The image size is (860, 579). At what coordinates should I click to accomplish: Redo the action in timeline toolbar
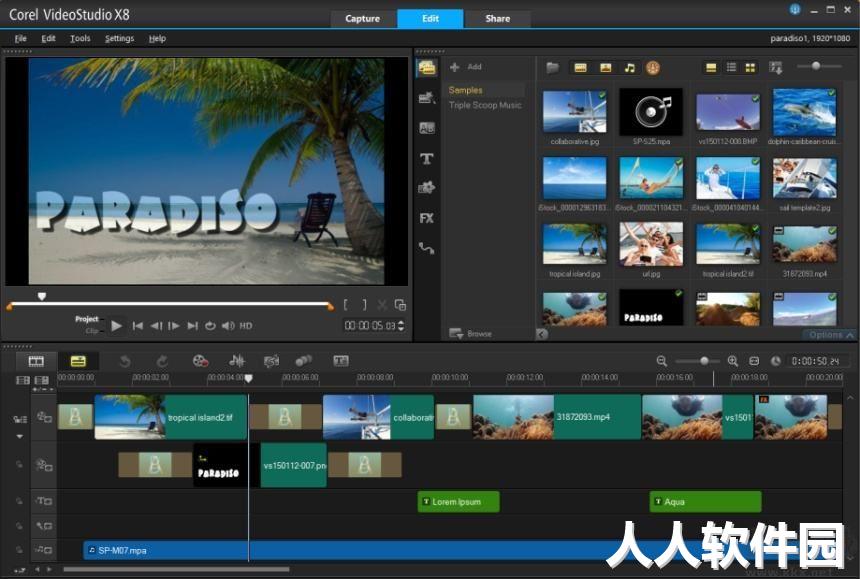coord(162,361)
